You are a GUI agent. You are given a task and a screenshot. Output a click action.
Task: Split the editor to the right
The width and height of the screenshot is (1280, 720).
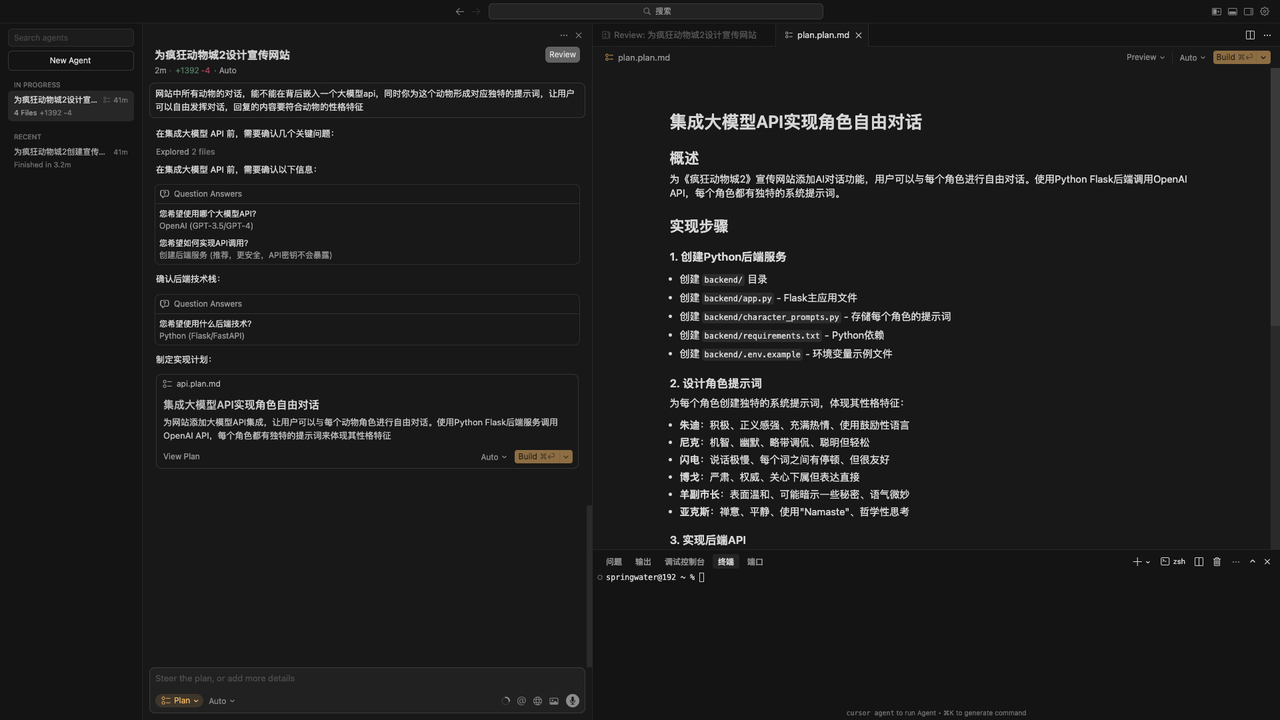(1250, 35)
